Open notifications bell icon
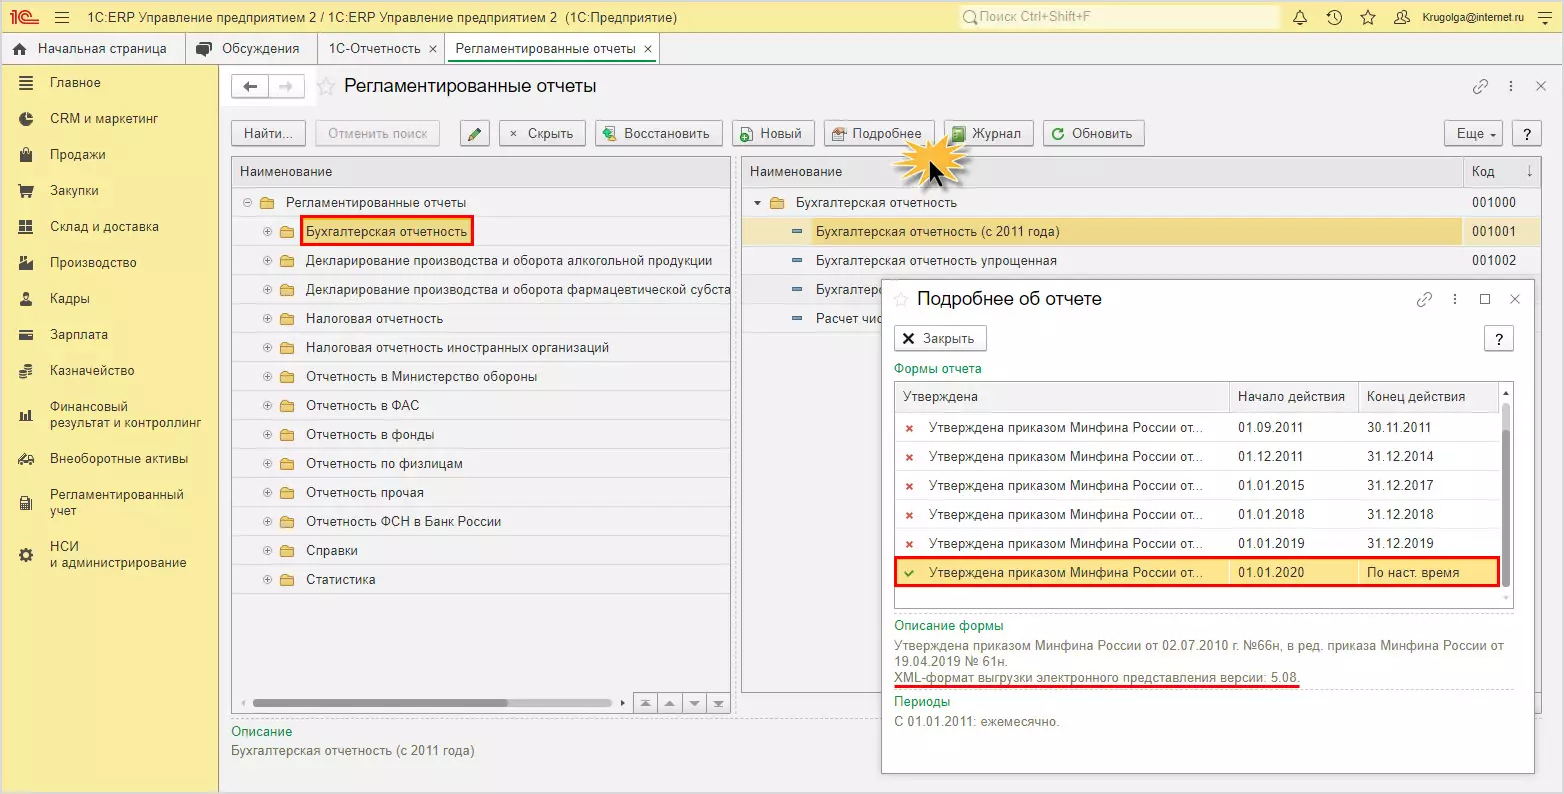 click(x=1300, y=18)
